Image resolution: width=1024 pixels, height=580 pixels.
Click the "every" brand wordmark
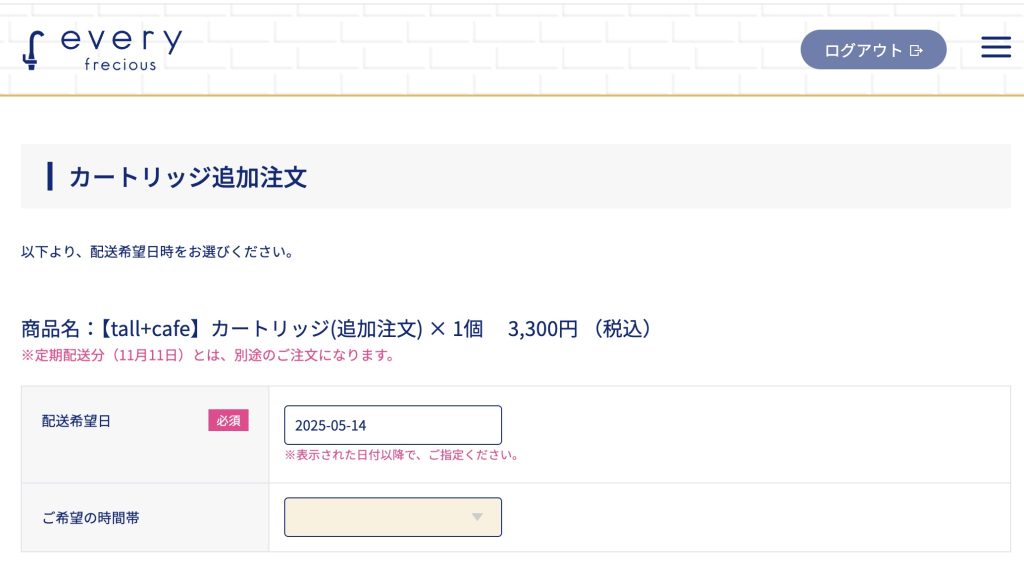(121, 42)
